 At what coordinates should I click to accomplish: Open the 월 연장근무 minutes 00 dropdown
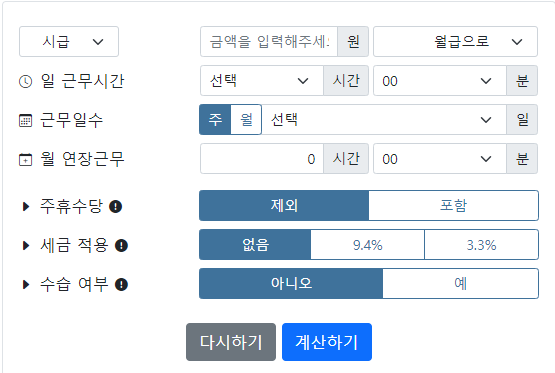click(x=440, y=159)
